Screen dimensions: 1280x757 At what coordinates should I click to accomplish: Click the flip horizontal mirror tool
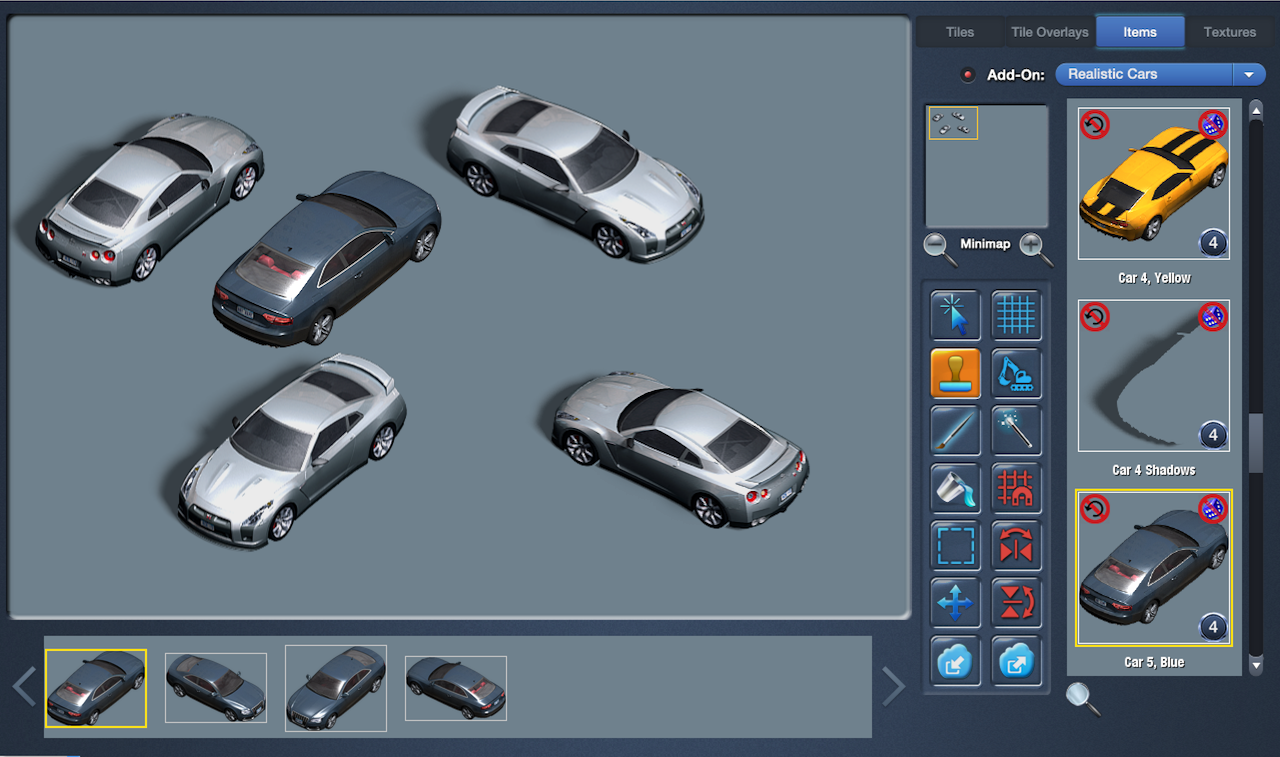[1016, 546]
